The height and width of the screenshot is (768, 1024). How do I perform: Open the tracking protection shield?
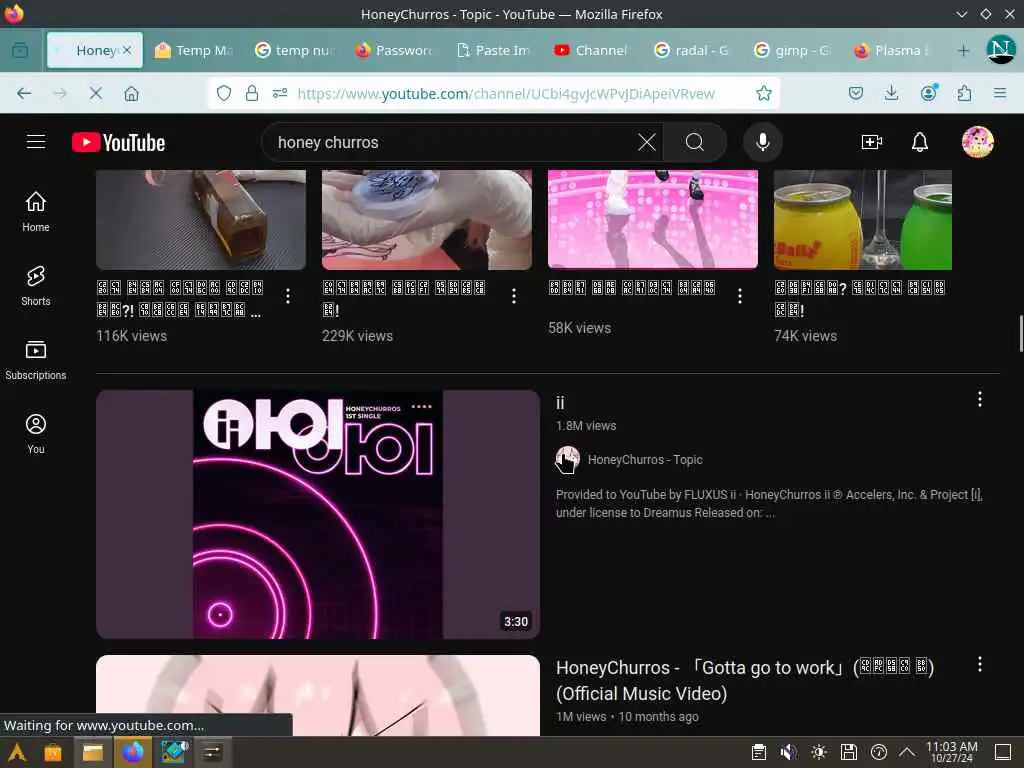tap(224, 93)
